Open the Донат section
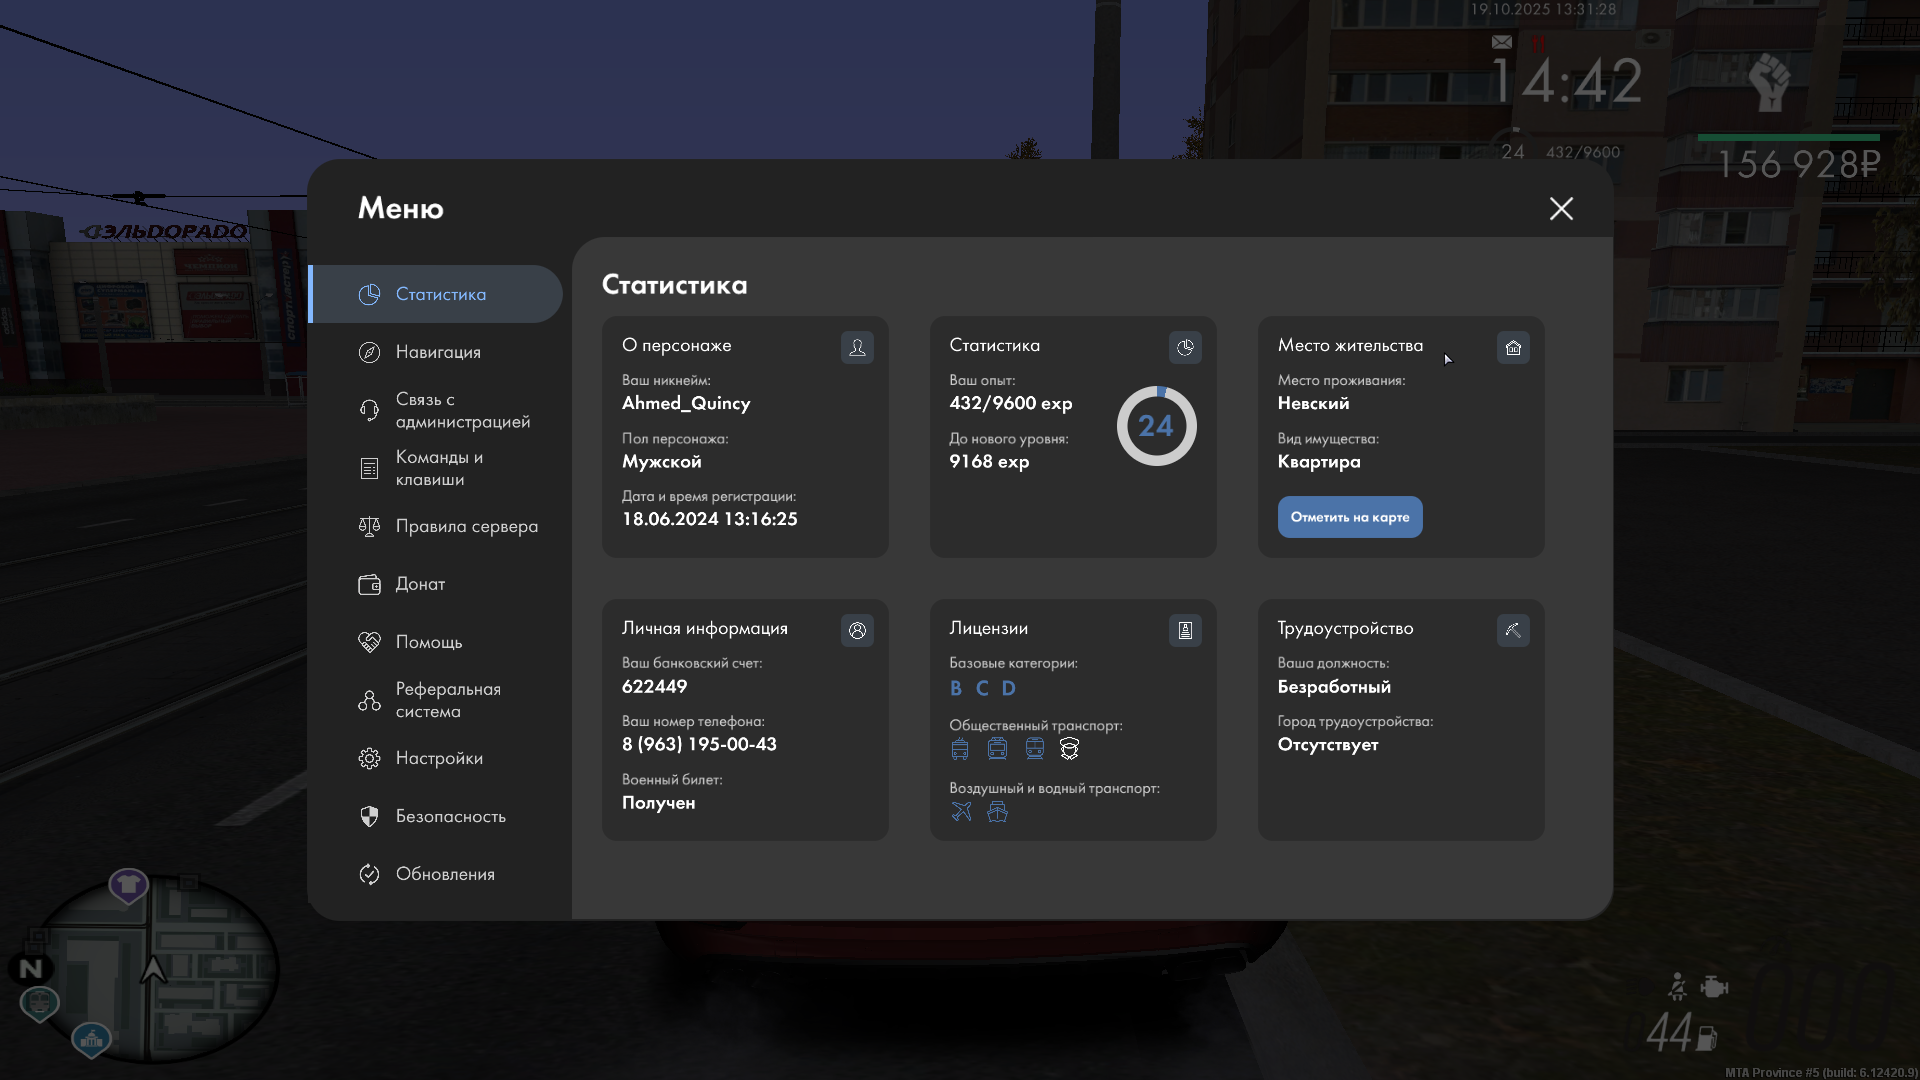This screenshot has width=1920, height=1080. 420,584
